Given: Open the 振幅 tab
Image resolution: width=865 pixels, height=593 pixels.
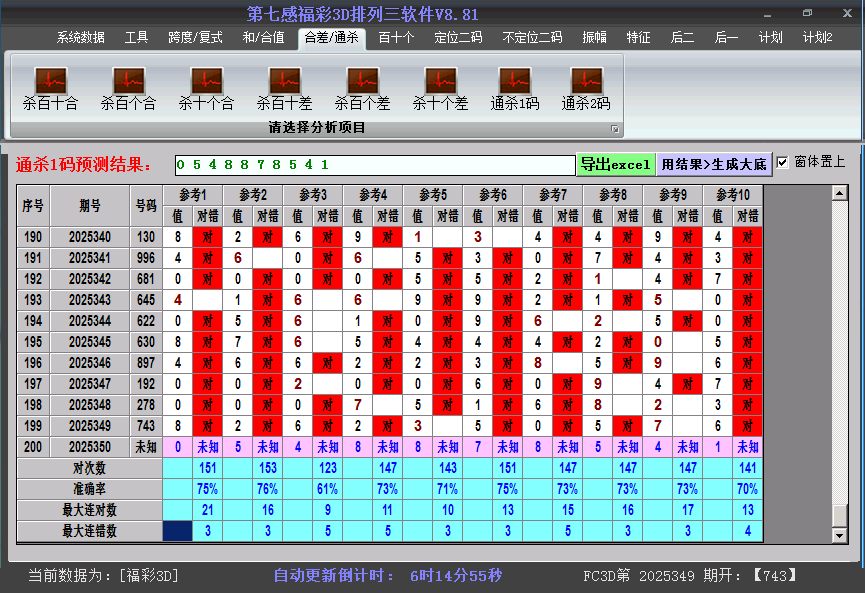Looking at the screenshot, I should pos(595,38).
